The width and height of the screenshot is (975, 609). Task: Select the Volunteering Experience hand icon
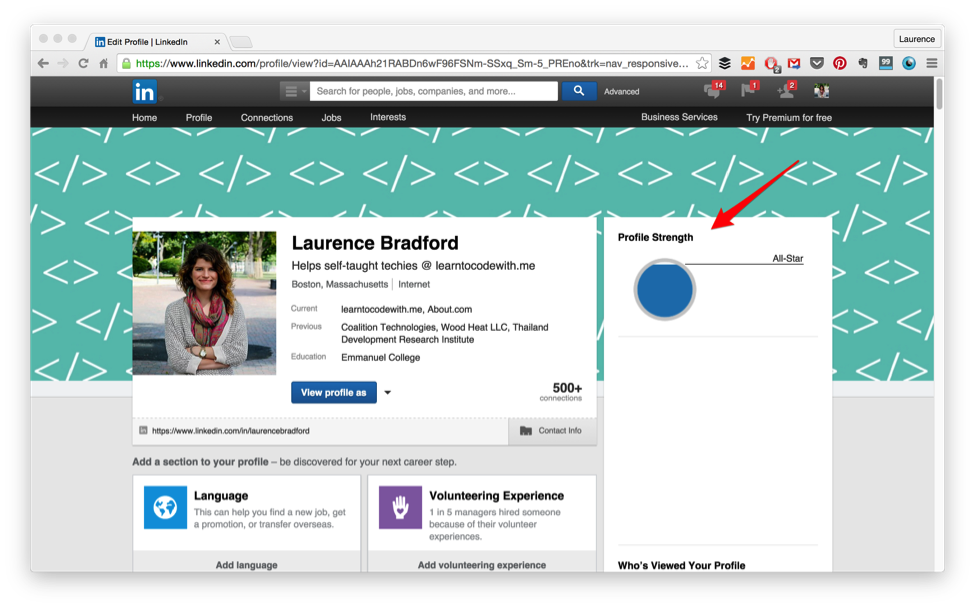click(x=398, y=508)
